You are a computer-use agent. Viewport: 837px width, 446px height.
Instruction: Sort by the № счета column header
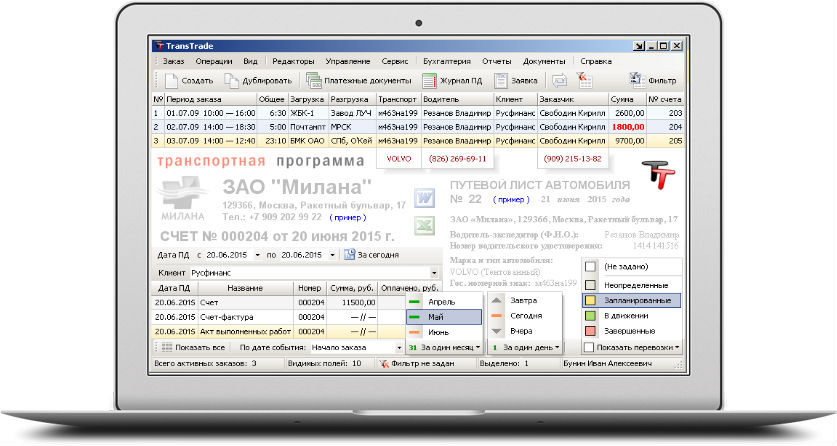(x=665, y=99)
